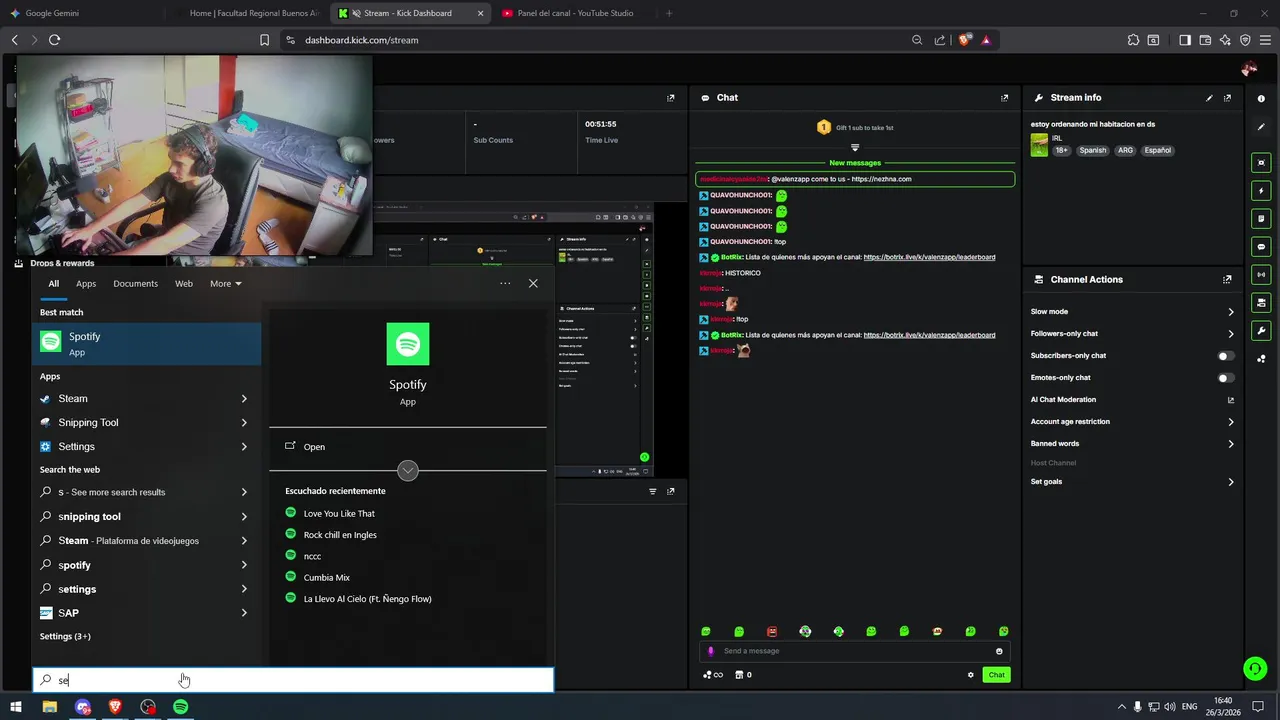
Task: Open Brave VPN shield icon
Action: point(1245,40)
